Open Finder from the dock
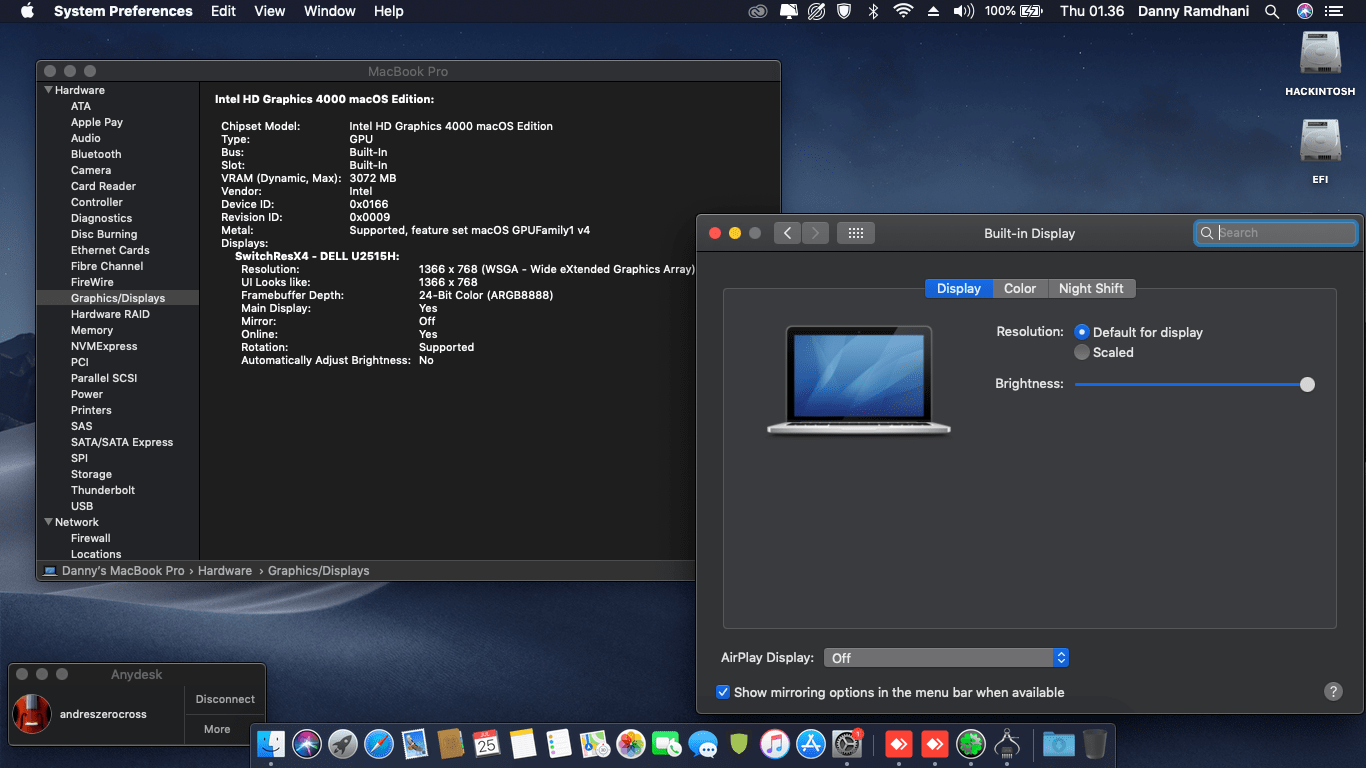 (x=271, y=744)
